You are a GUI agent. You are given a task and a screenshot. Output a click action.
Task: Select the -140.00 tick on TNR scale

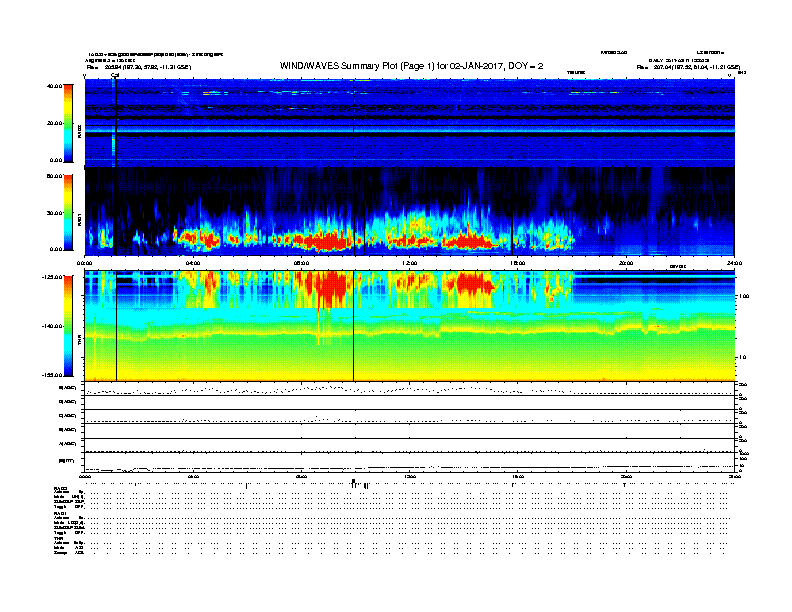(53, 326)
